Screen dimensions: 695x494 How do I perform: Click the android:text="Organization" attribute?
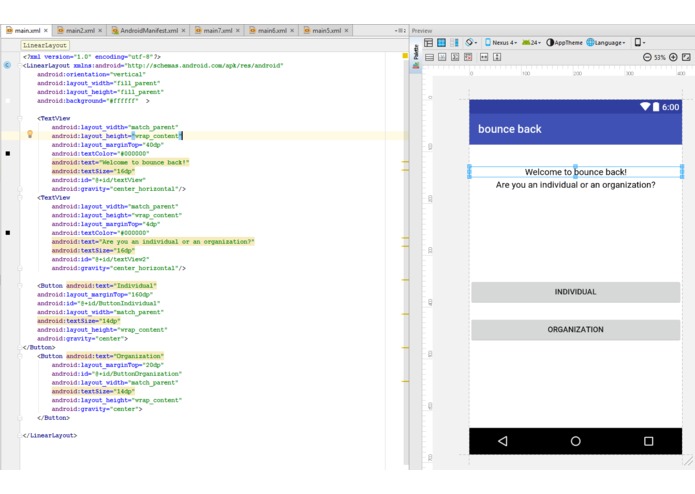[x=115, y=356]
